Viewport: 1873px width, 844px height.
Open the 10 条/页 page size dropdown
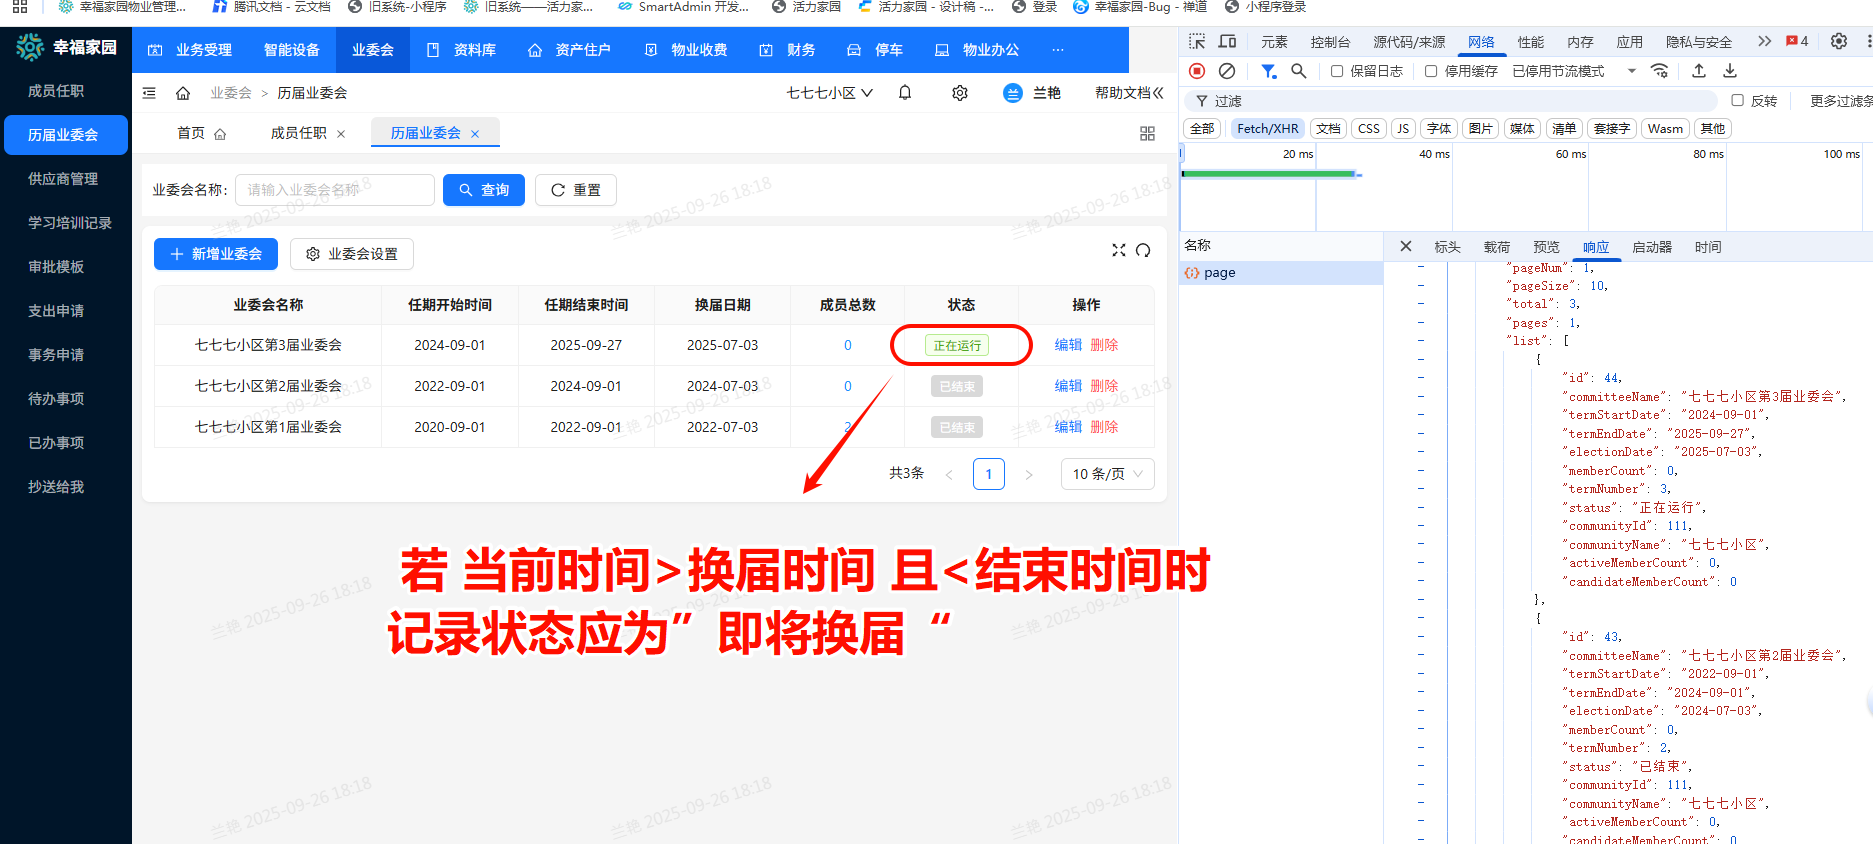click(1107, 474)
